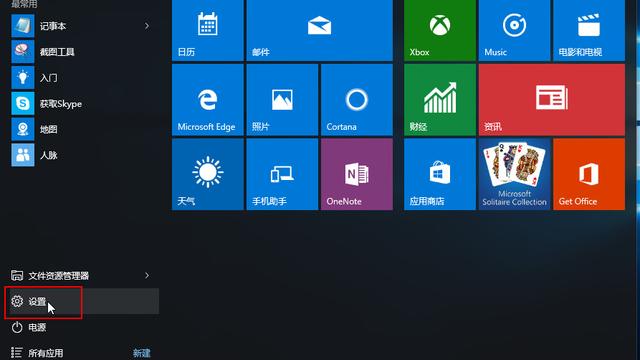This screenshot has width=640, height=360.
Task: Expand the Notepad jump list arrow
Action: pyautogui.click(x=147, y=26)
